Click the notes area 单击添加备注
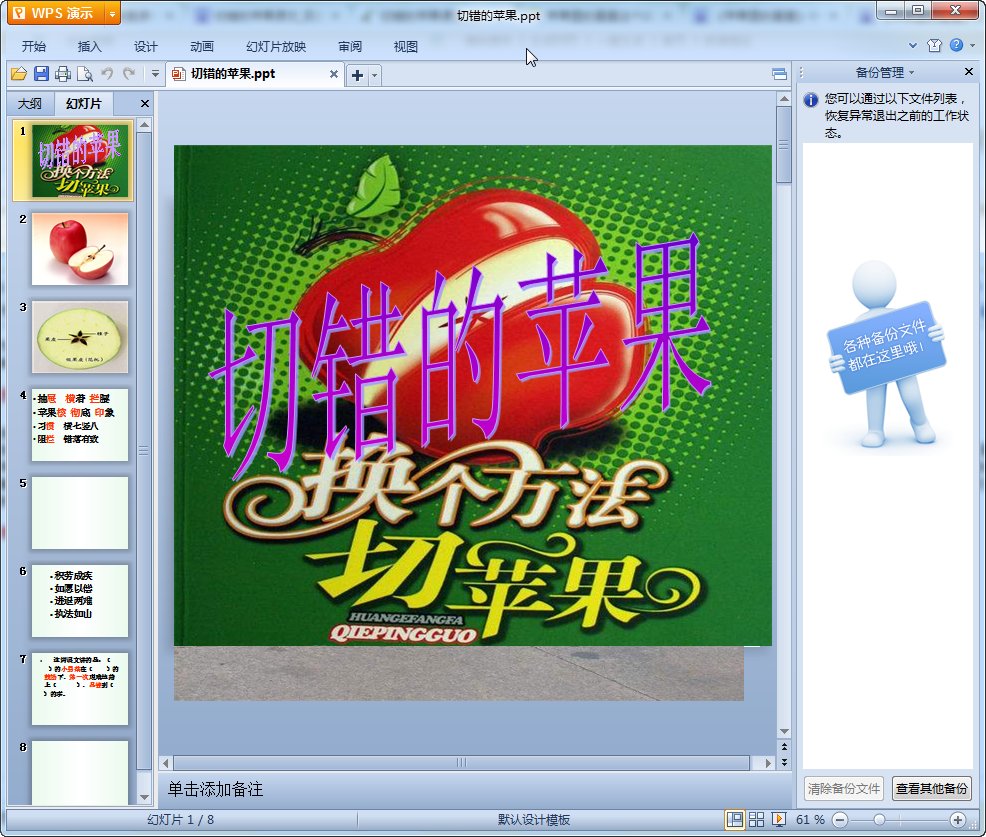This screenshot has width=986, height=837. click(216, 789)
